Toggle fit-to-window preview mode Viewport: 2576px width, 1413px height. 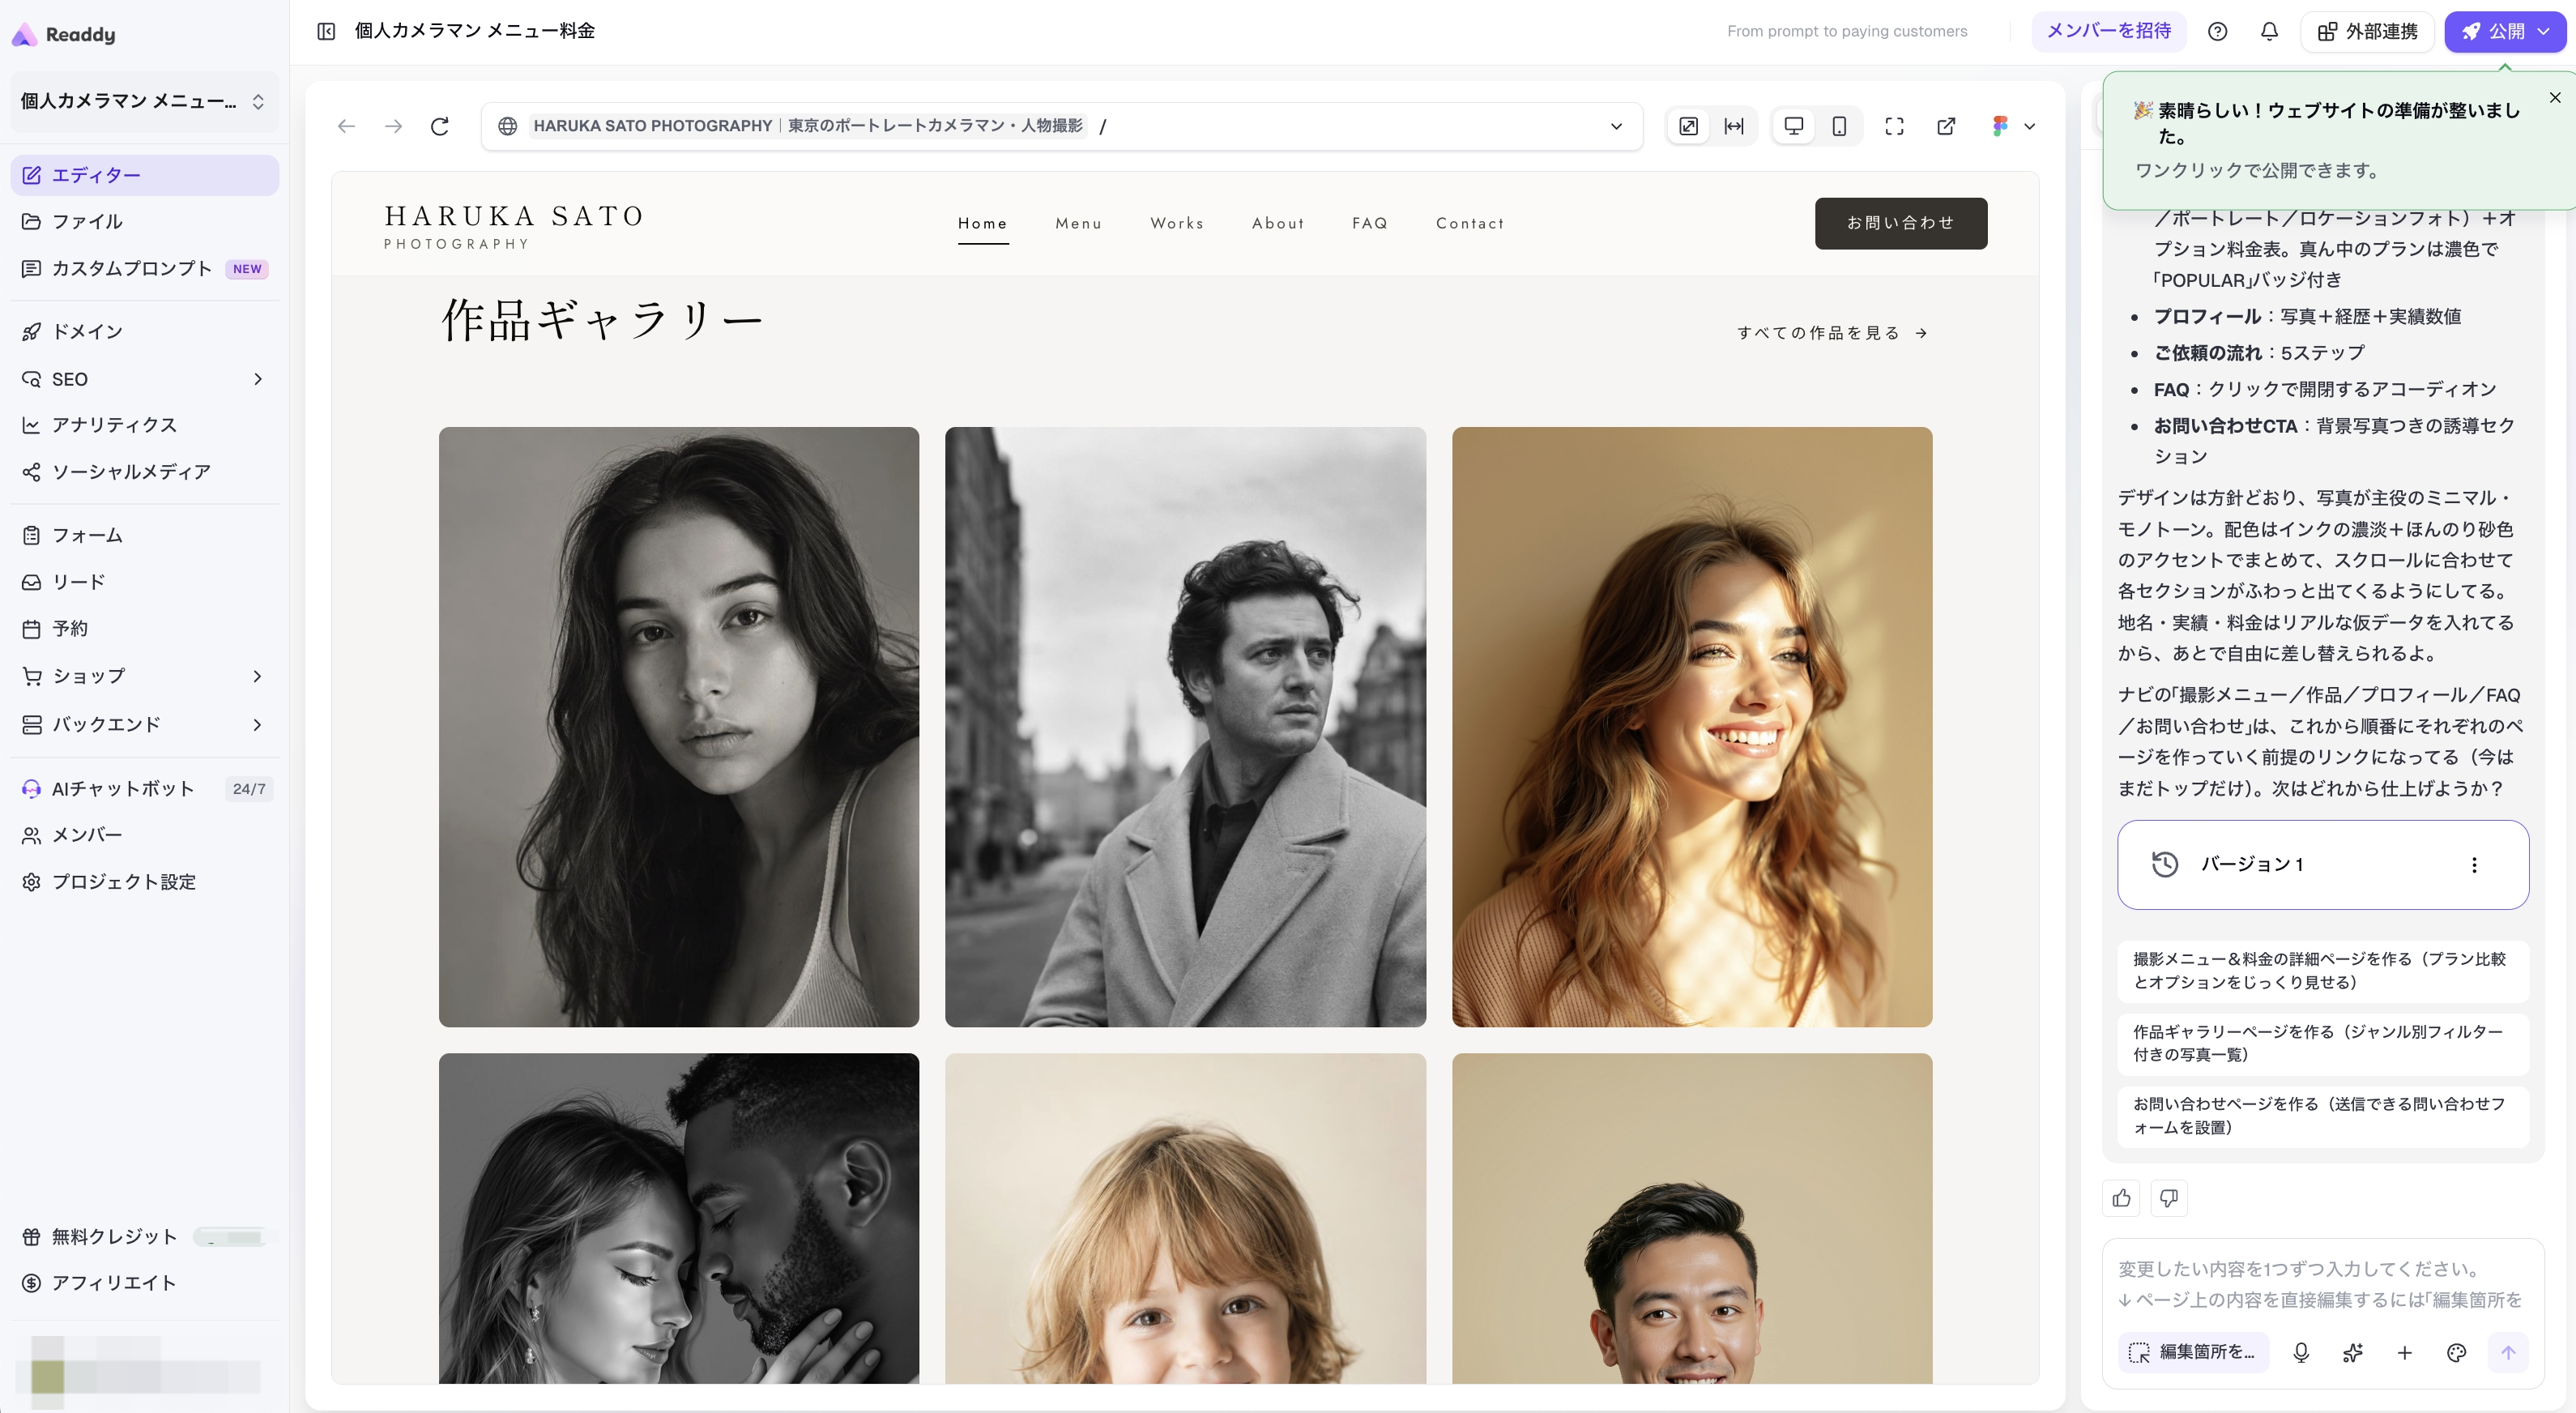point(1688,126)
